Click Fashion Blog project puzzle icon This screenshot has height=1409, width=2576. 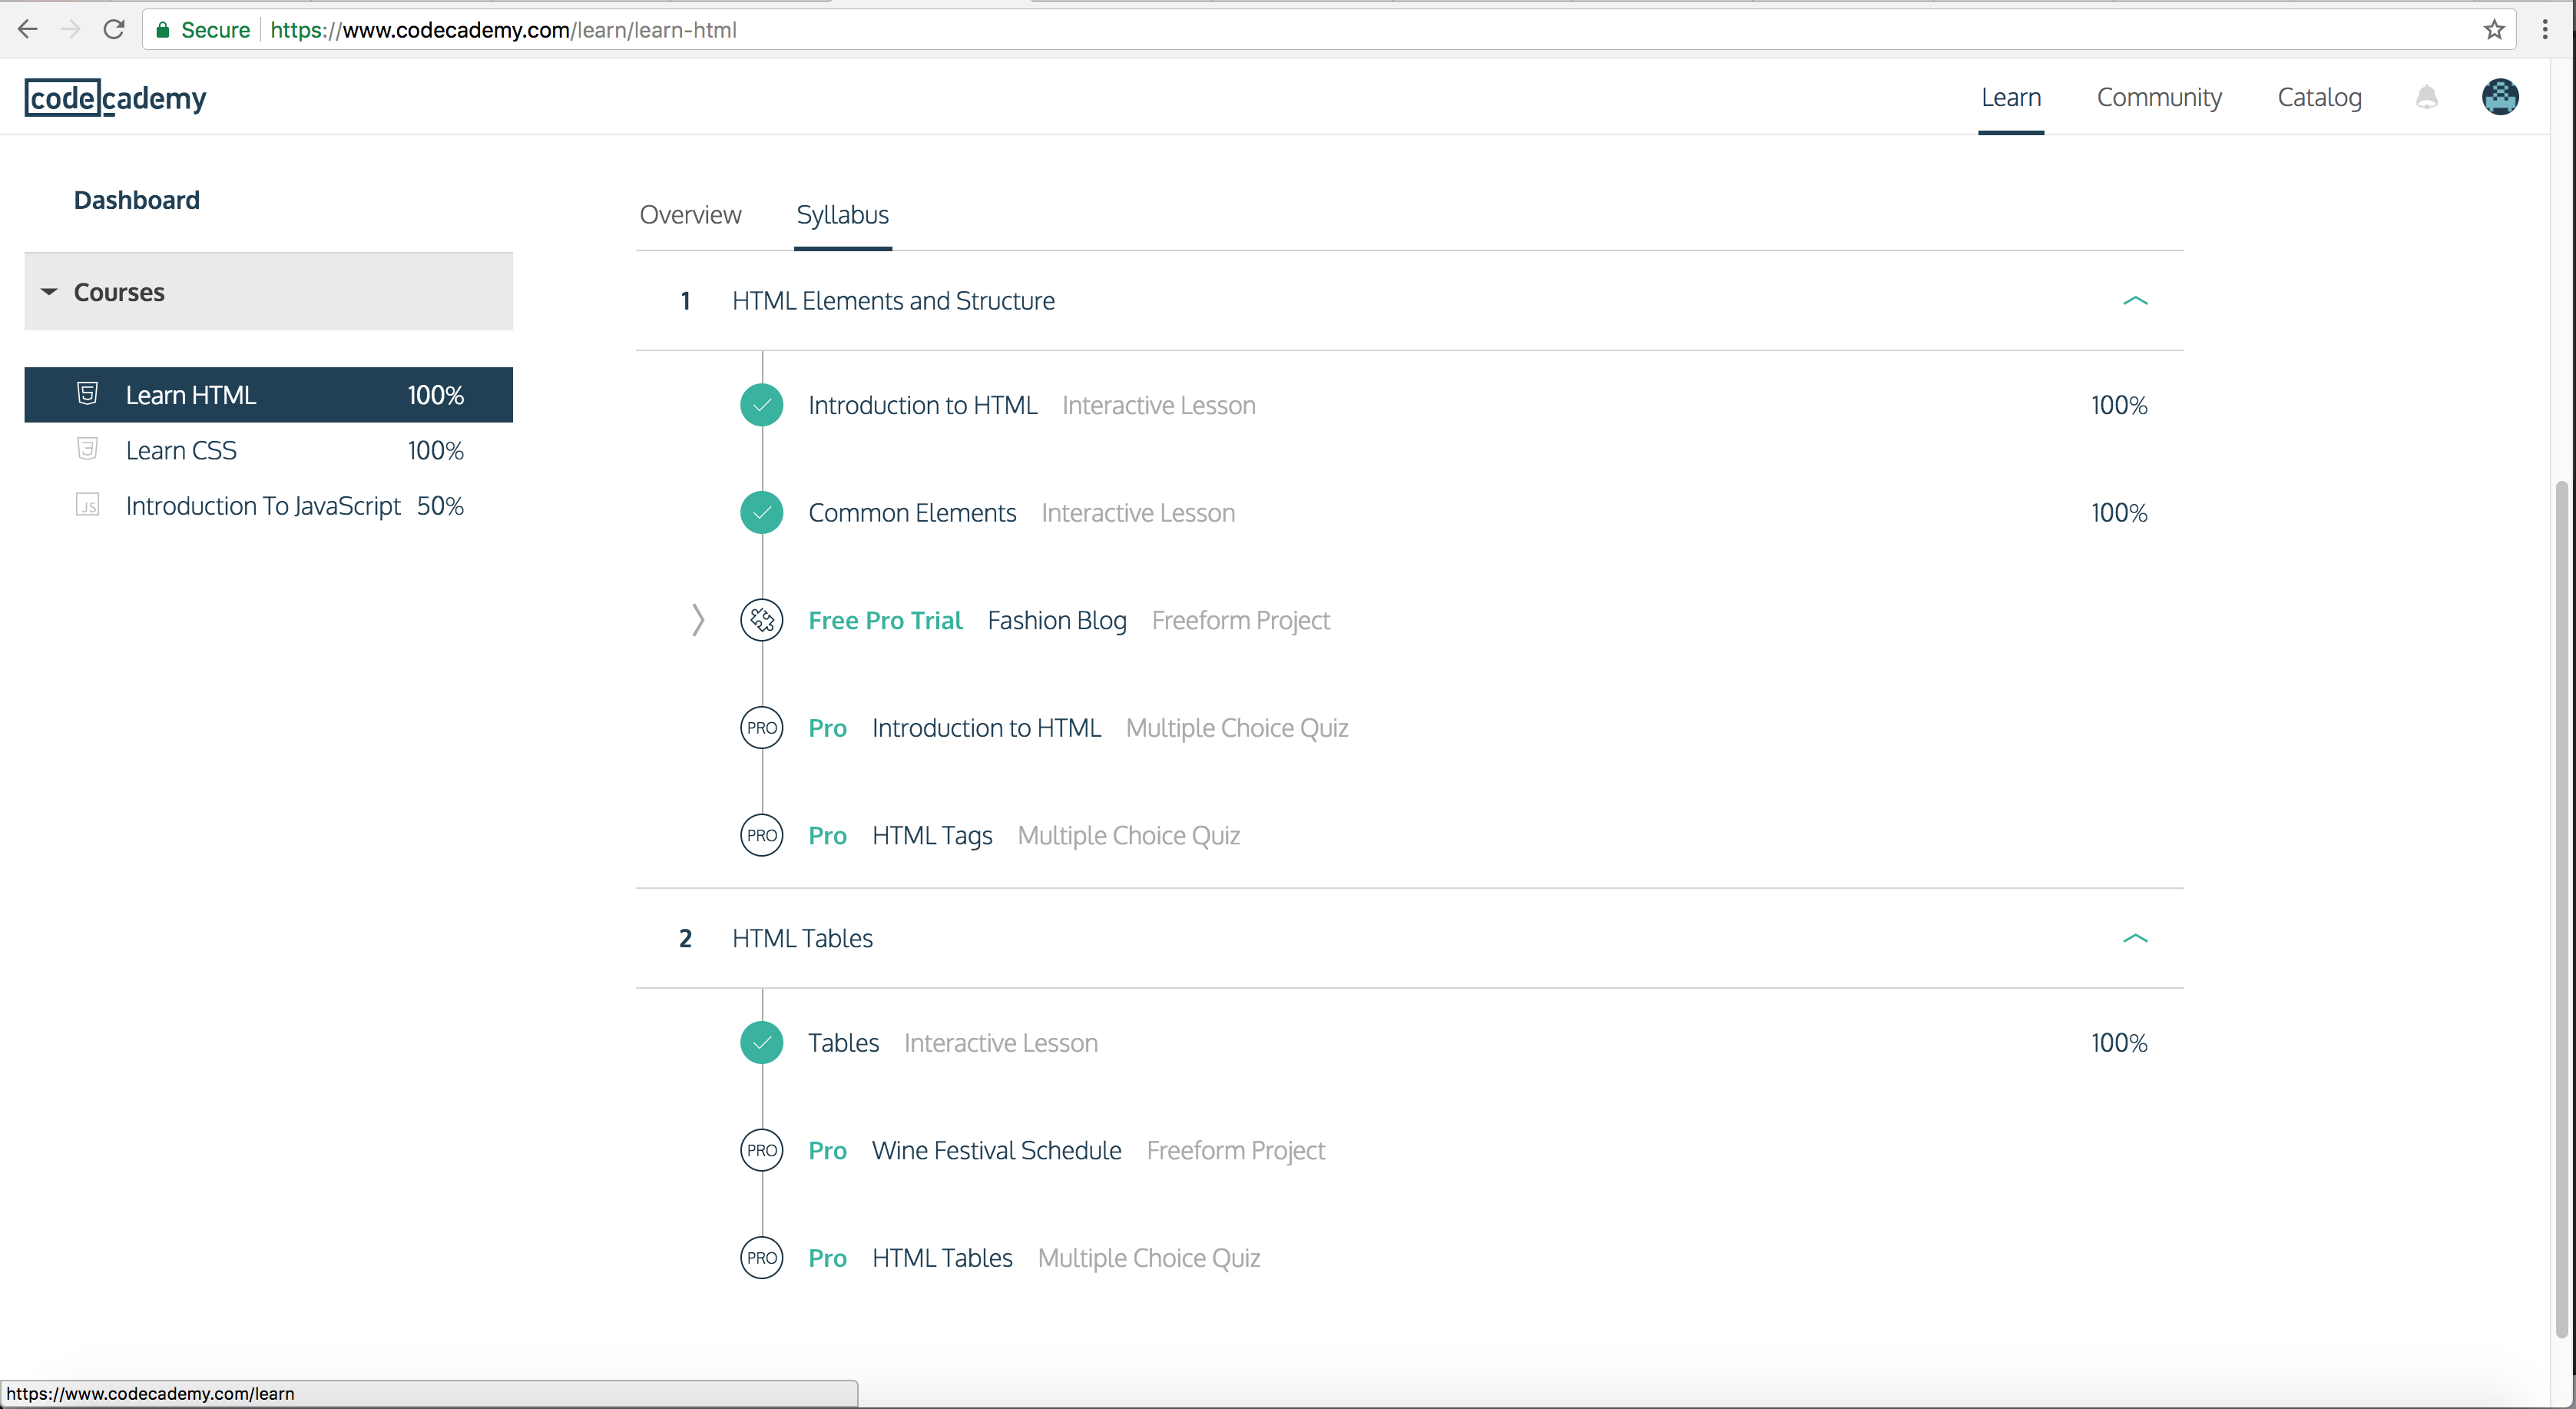(762, 620)
